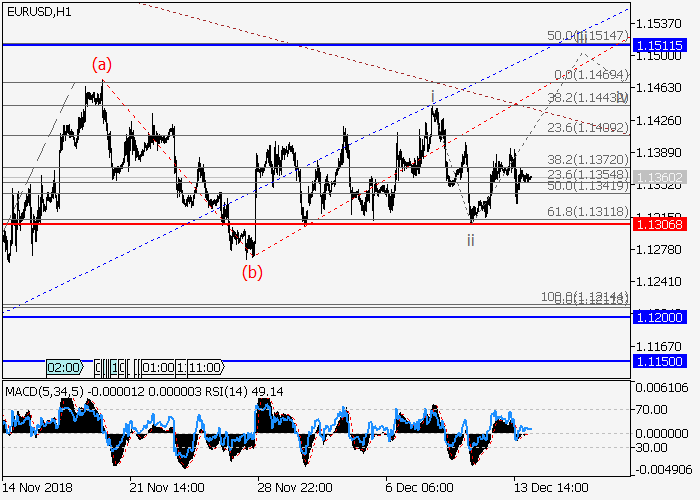Select the wave ii label under the low
This screenshot has width=700, height=500.
[469, 240]
